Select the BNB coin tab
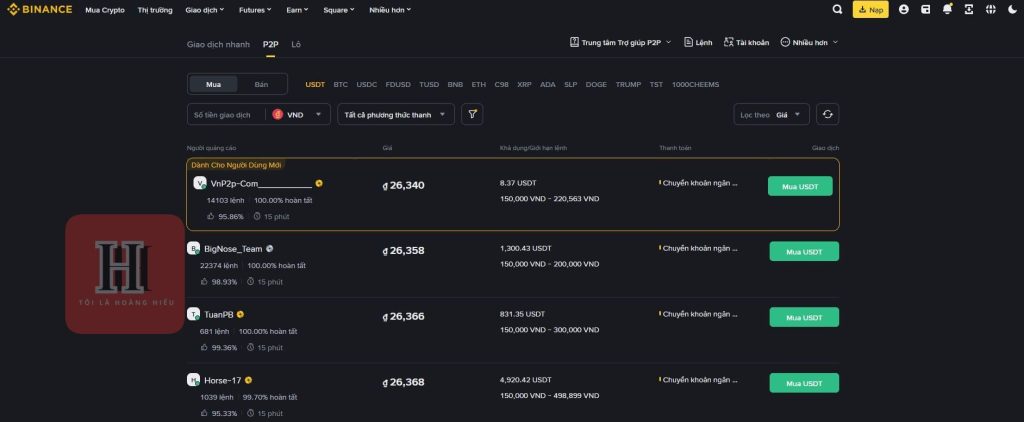This screenshot has width=1024, height=422. point(455,84)
